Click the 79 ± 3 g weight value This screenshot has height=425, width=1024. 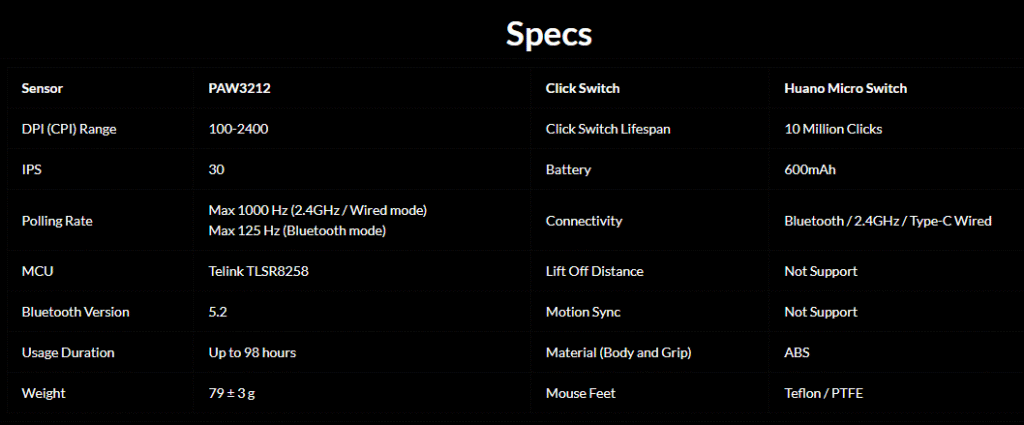pos(232,394)
